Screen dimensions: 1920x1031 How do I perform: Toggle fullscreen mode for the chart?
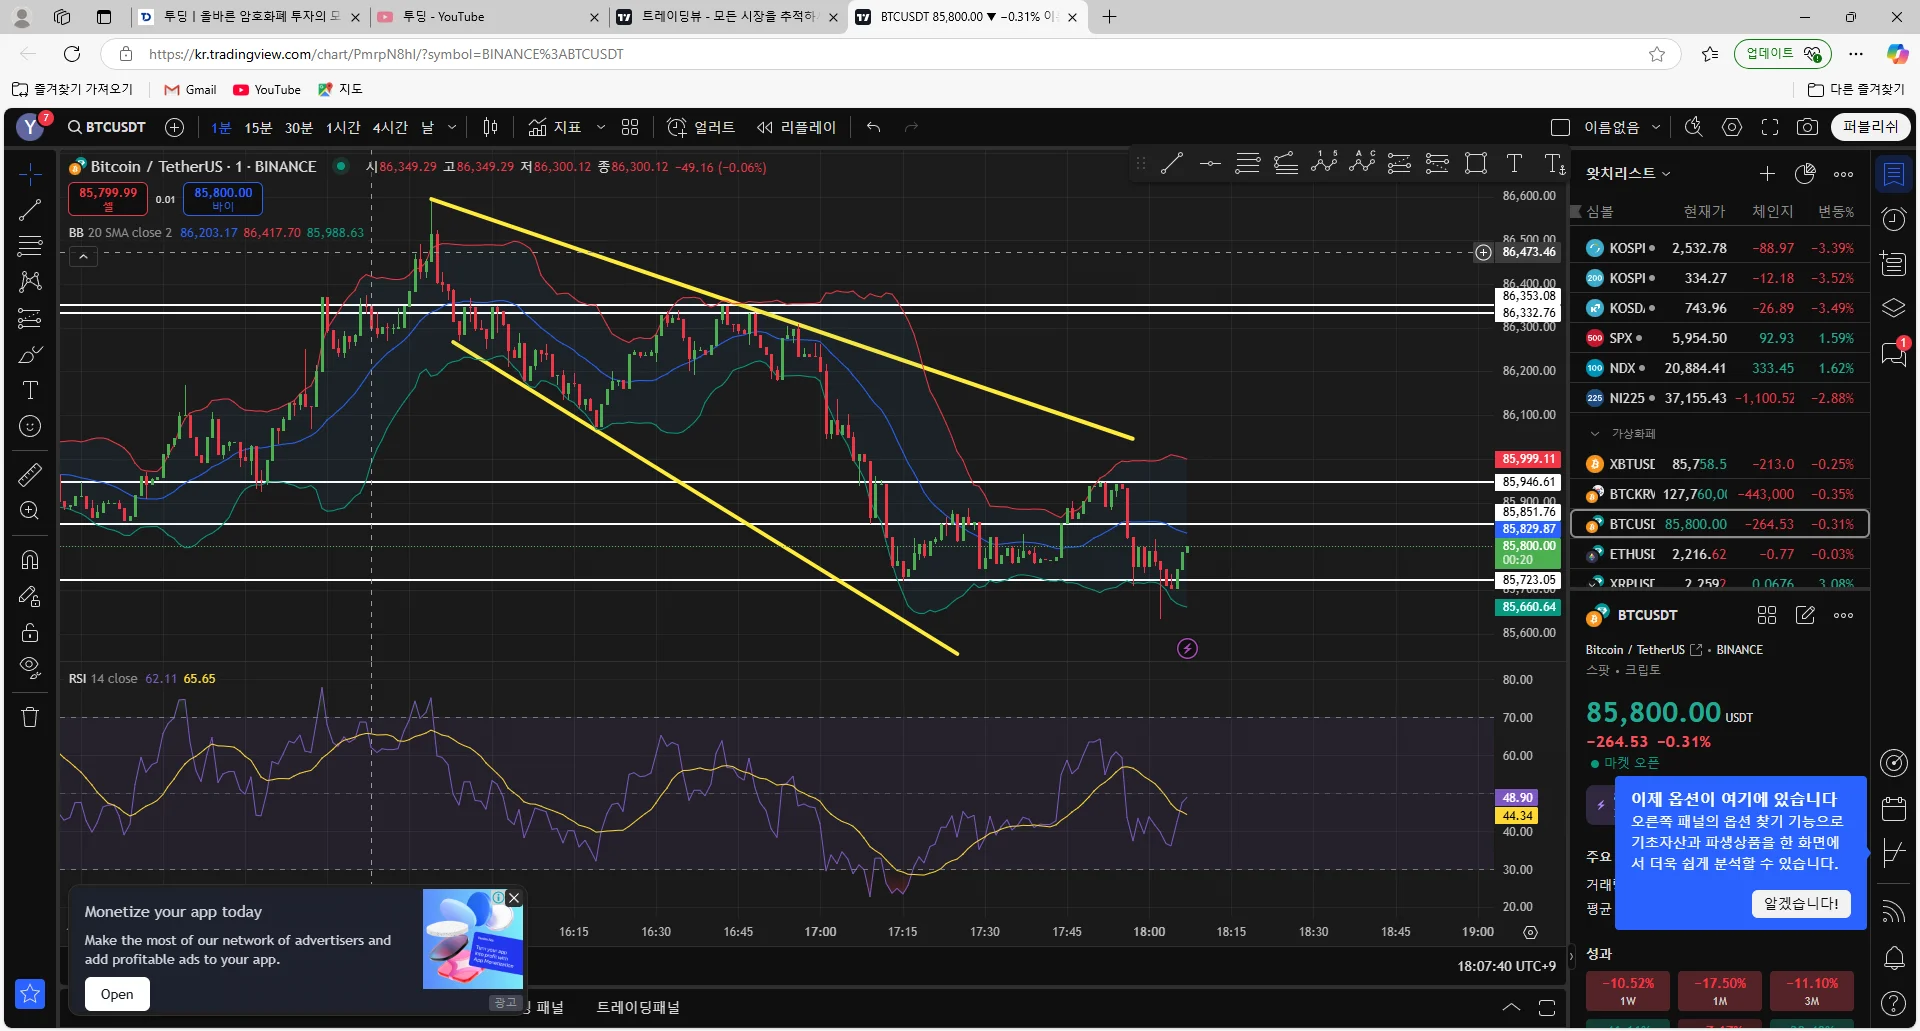[x=1770, y=127]
